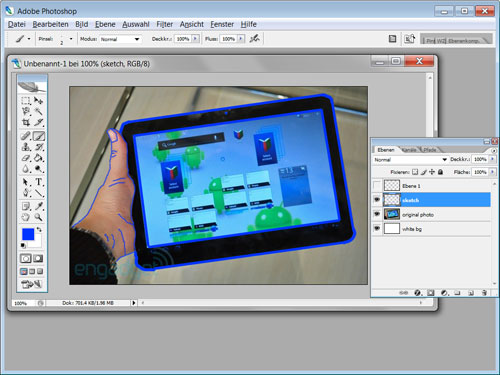Screen dimensions: 500x375
Task: Select the History Brush tool
Action: click(x=38, y=147)
